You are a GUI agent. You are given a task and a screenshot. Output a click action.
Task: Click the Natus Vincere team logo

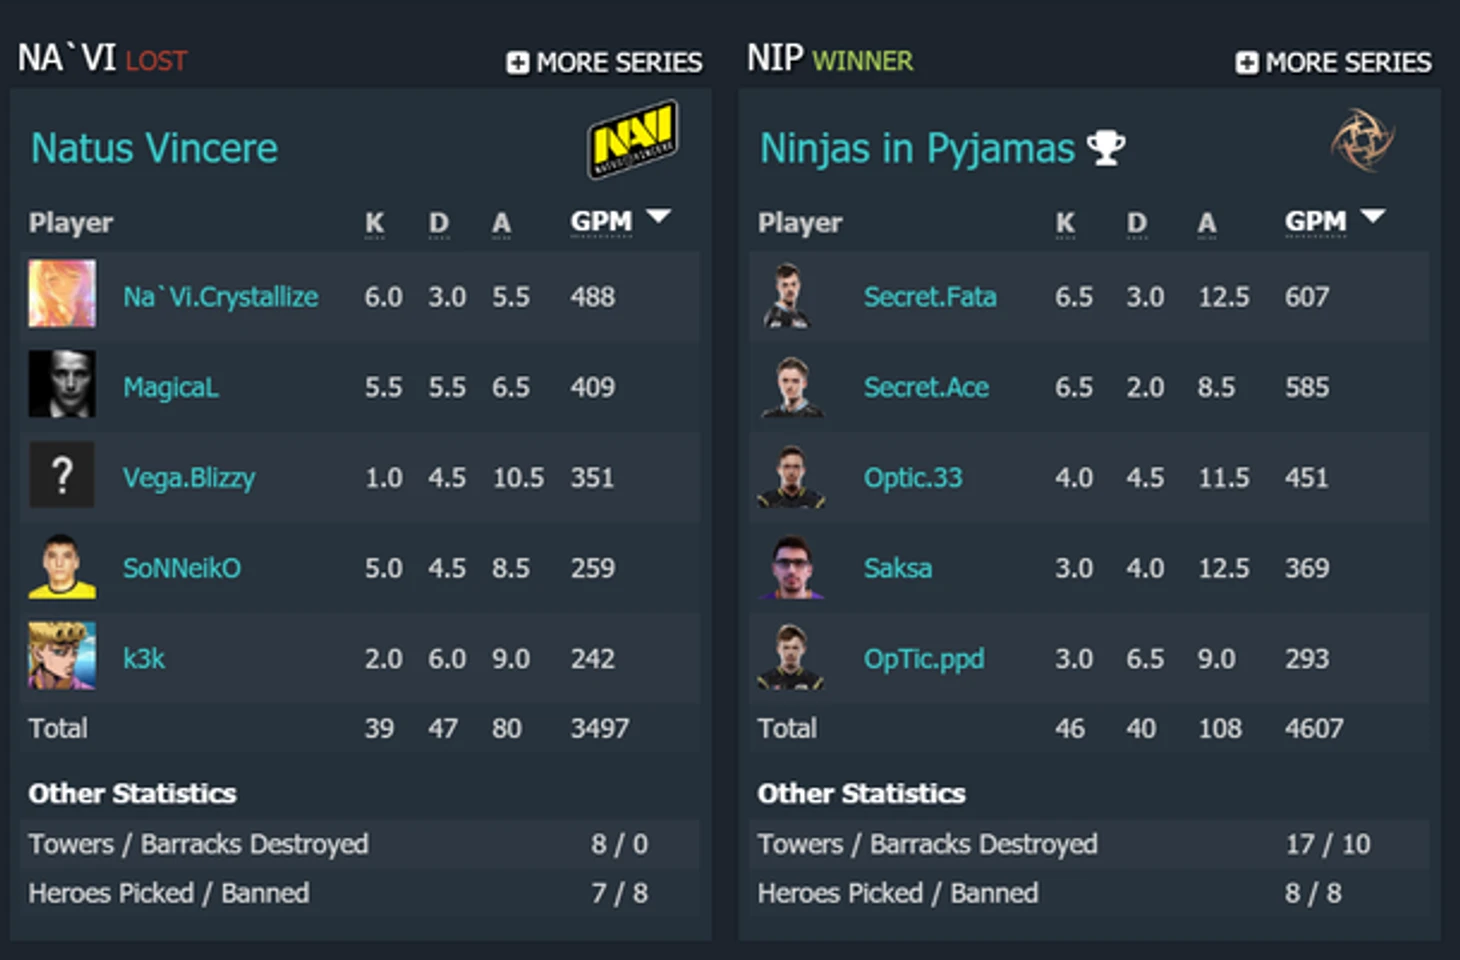(x=632, y=140)
